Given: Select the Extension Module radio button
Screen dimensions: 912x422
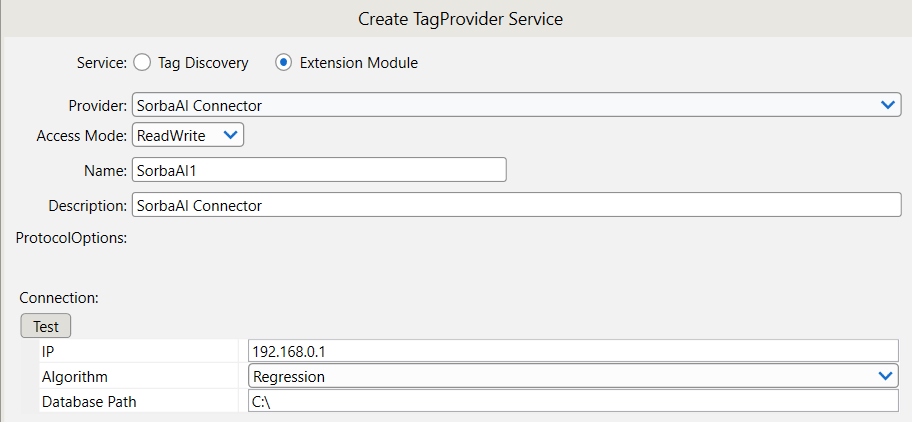Looking at the screenshot, I should pyautogui.click(x=283, y=62).
